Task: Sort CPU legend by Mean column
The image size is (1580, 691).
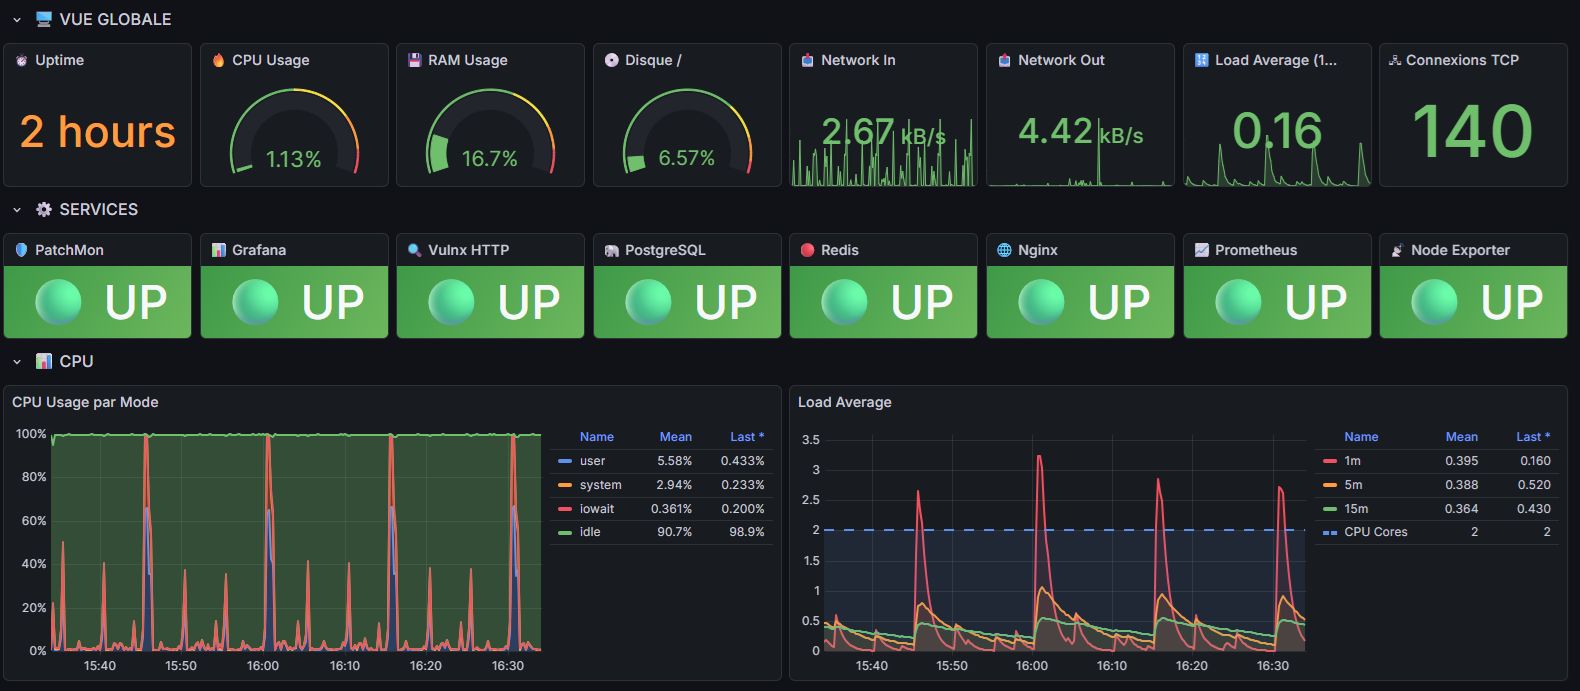Action: (675, 437)
